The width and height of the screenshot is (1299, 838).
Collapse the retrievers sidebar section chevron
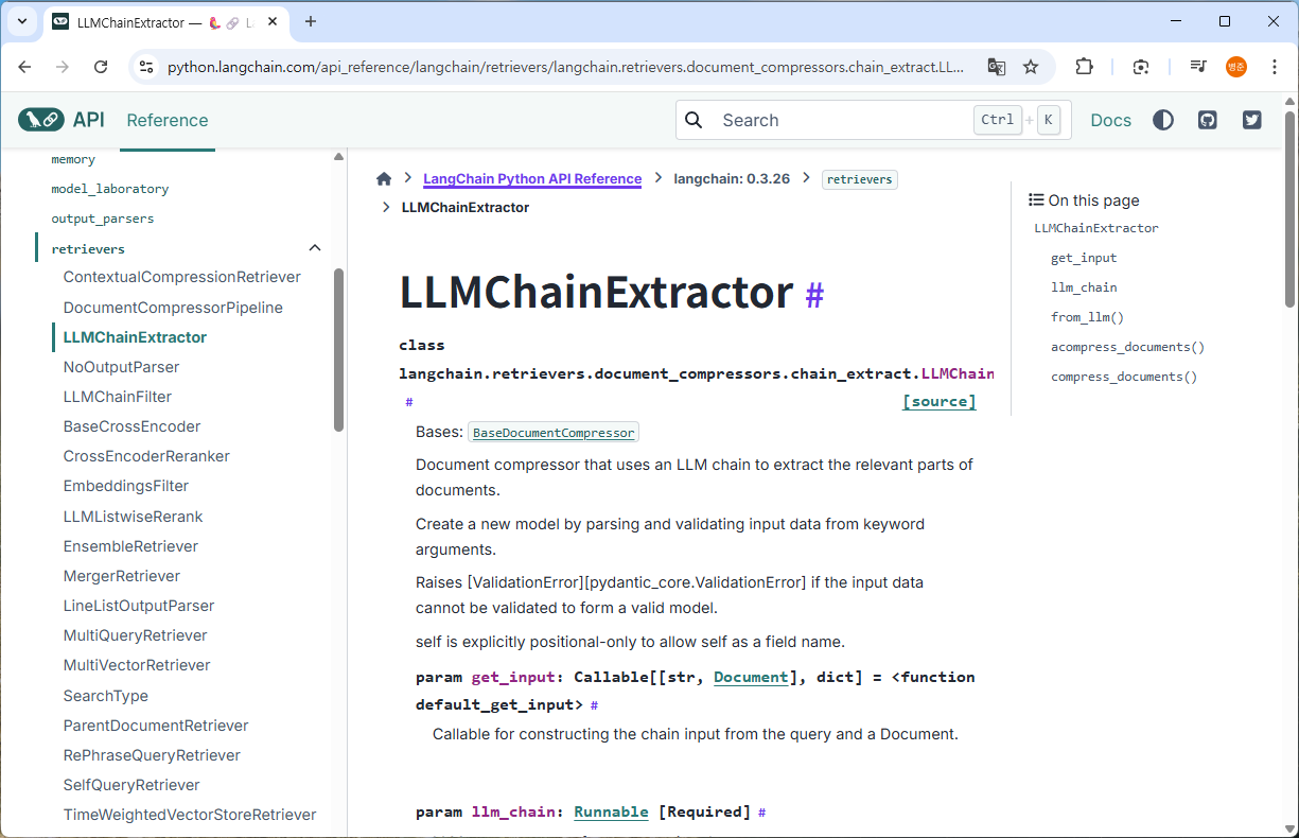click(x=315, y=248)
